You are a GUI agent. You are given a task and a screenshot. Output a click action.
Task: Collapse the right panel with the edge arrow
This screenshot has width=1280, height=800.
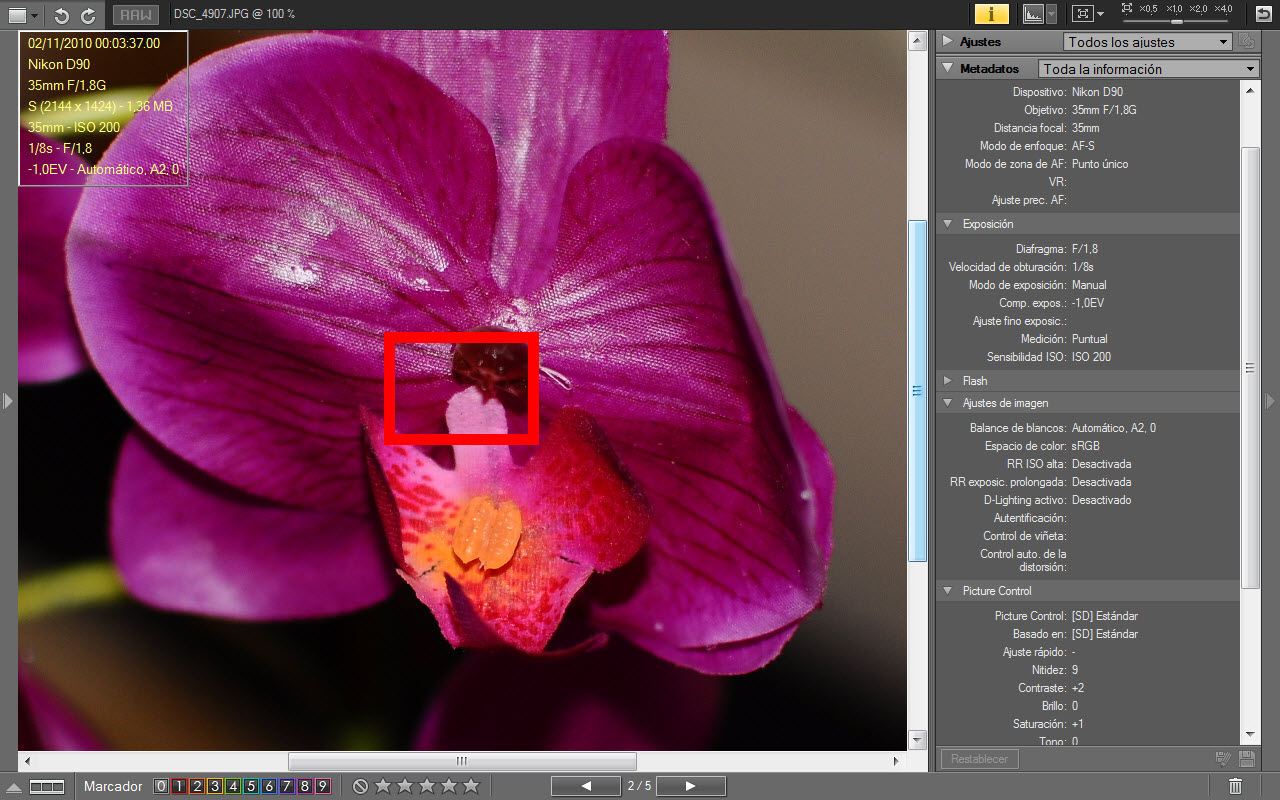1271,400
